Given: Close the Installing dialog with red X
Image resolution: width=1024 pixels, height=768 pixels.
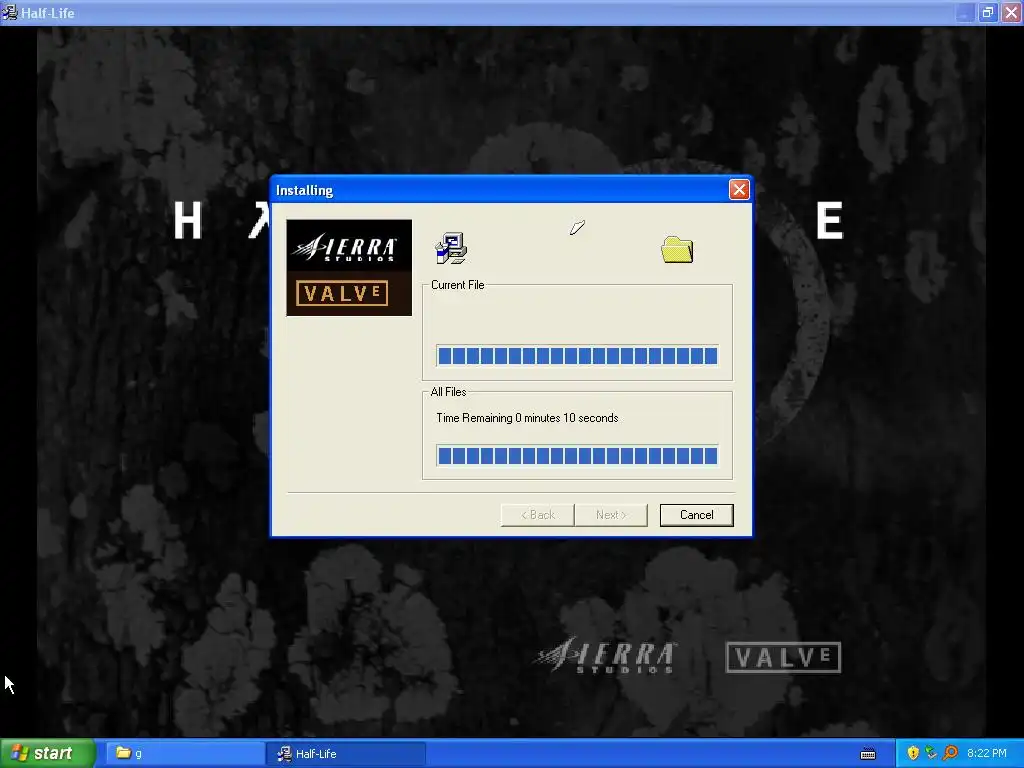Looking at the screenshot, I should tap(739, 189).
